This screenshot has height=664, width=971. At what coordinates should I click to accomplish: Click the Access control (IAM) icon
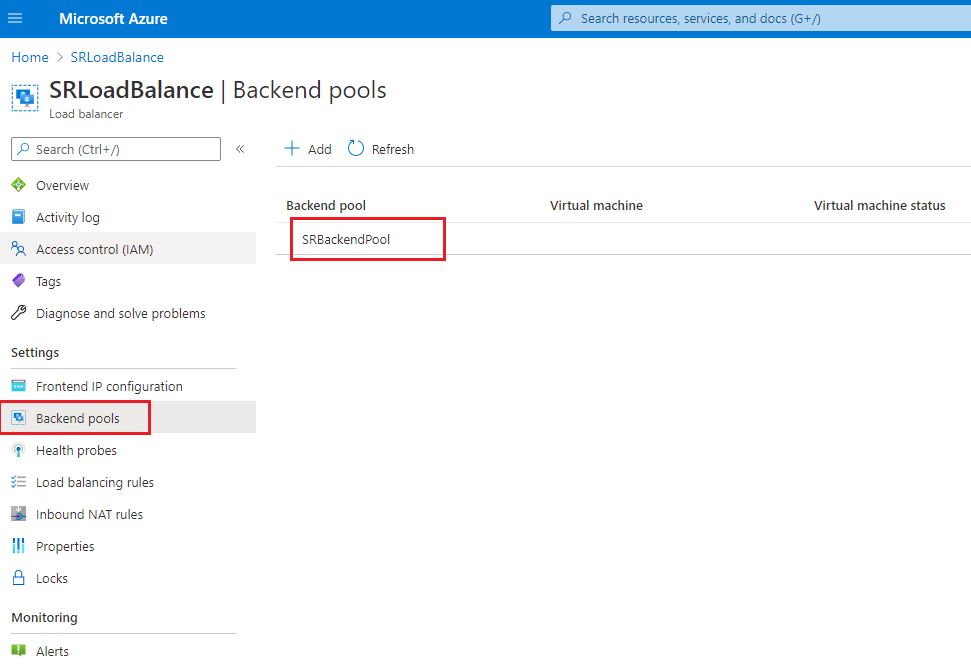coord(18,249)
